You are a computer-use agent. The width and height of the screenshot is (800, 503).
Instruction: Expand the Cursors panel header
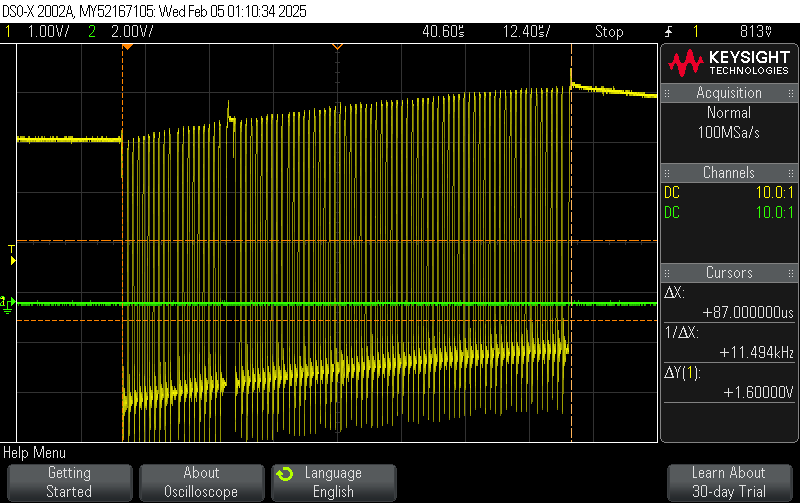click(729, 273)
